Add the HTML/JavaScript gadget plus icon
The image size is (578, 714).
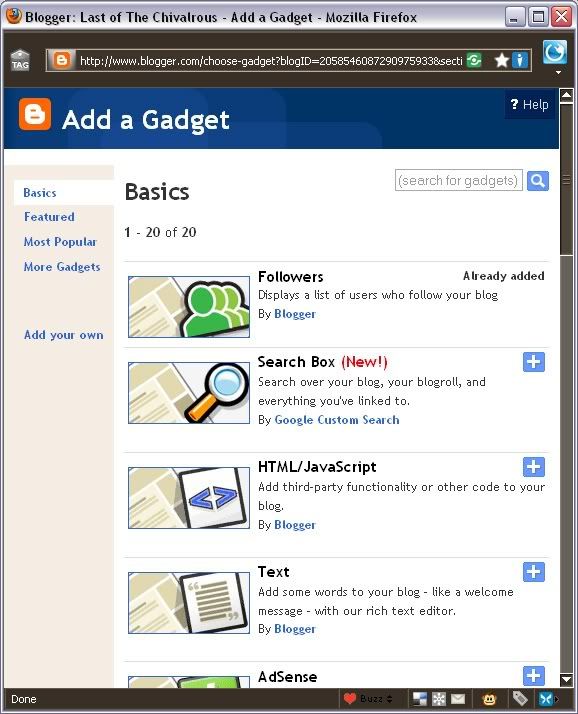534,467
